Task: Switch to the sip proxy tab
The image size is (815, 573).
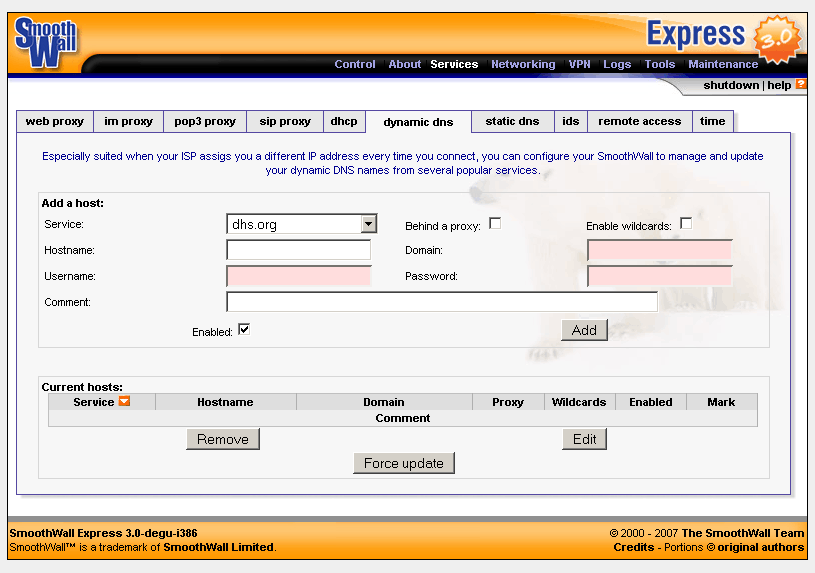Action: pyautogui.click(x=285, y=121)
